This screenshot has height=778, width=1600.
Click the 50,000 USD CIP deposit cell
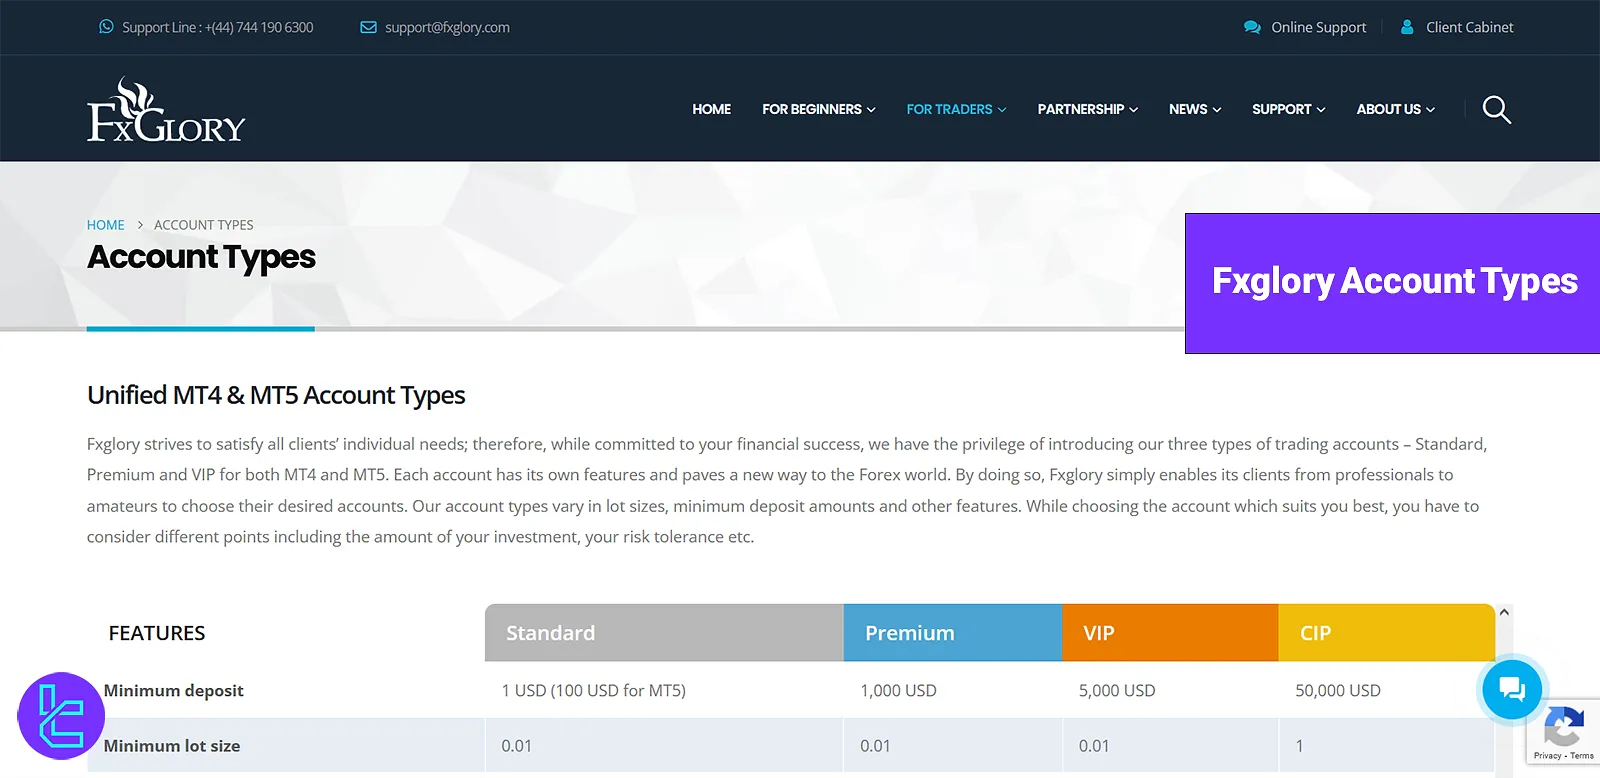pos(1338,690)
